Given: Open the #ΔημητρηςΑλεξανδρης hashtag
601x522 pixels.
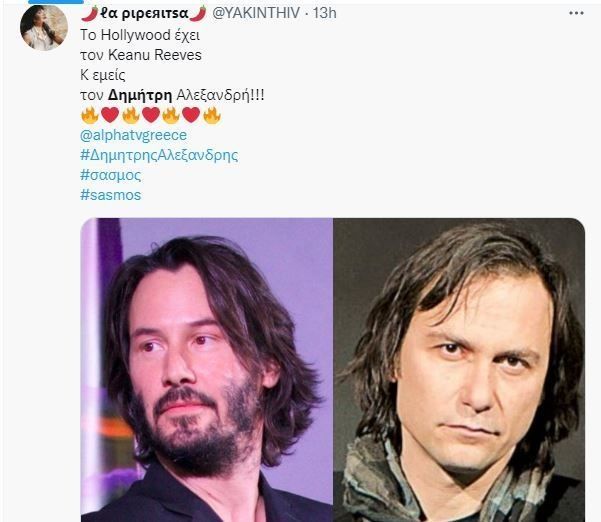Looking at the screenshot, I should (x=159, y=155).
